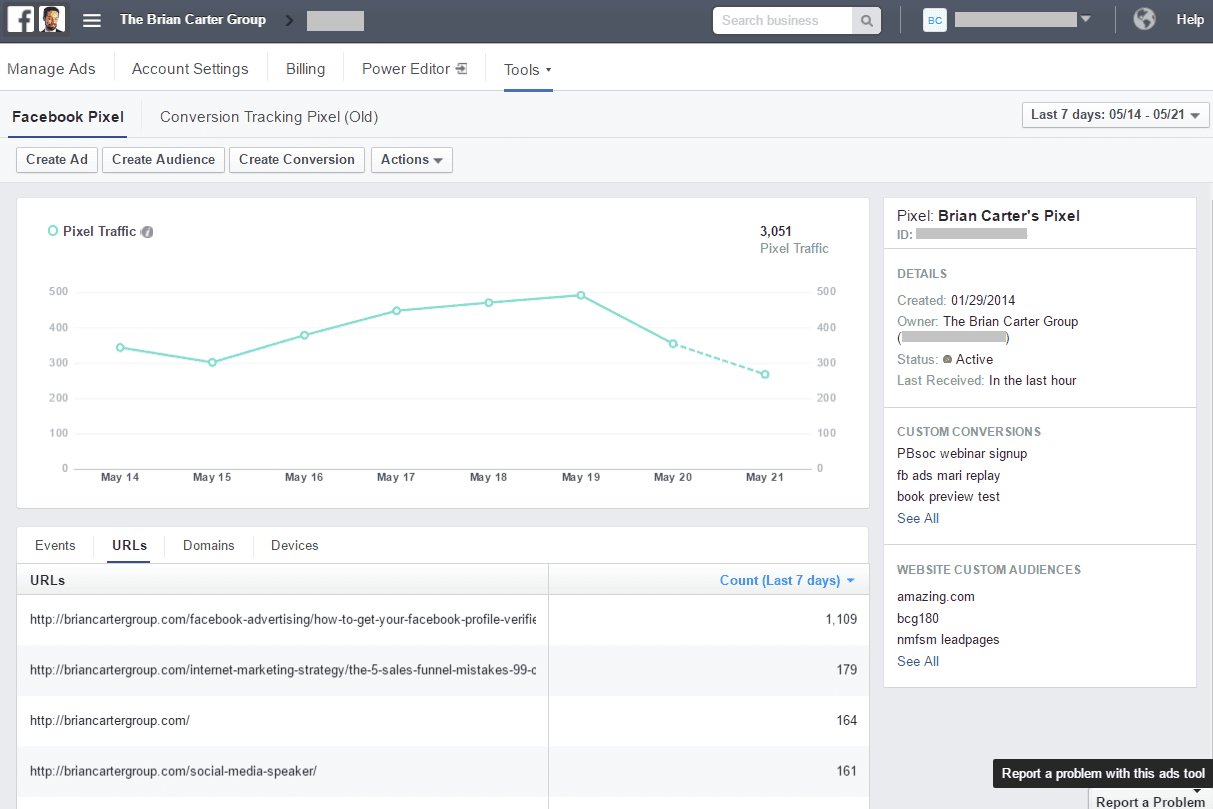Viewport: 1213px width, 809px height.
Task: Click the globe notifications icon
Action: coord(1144,20)
